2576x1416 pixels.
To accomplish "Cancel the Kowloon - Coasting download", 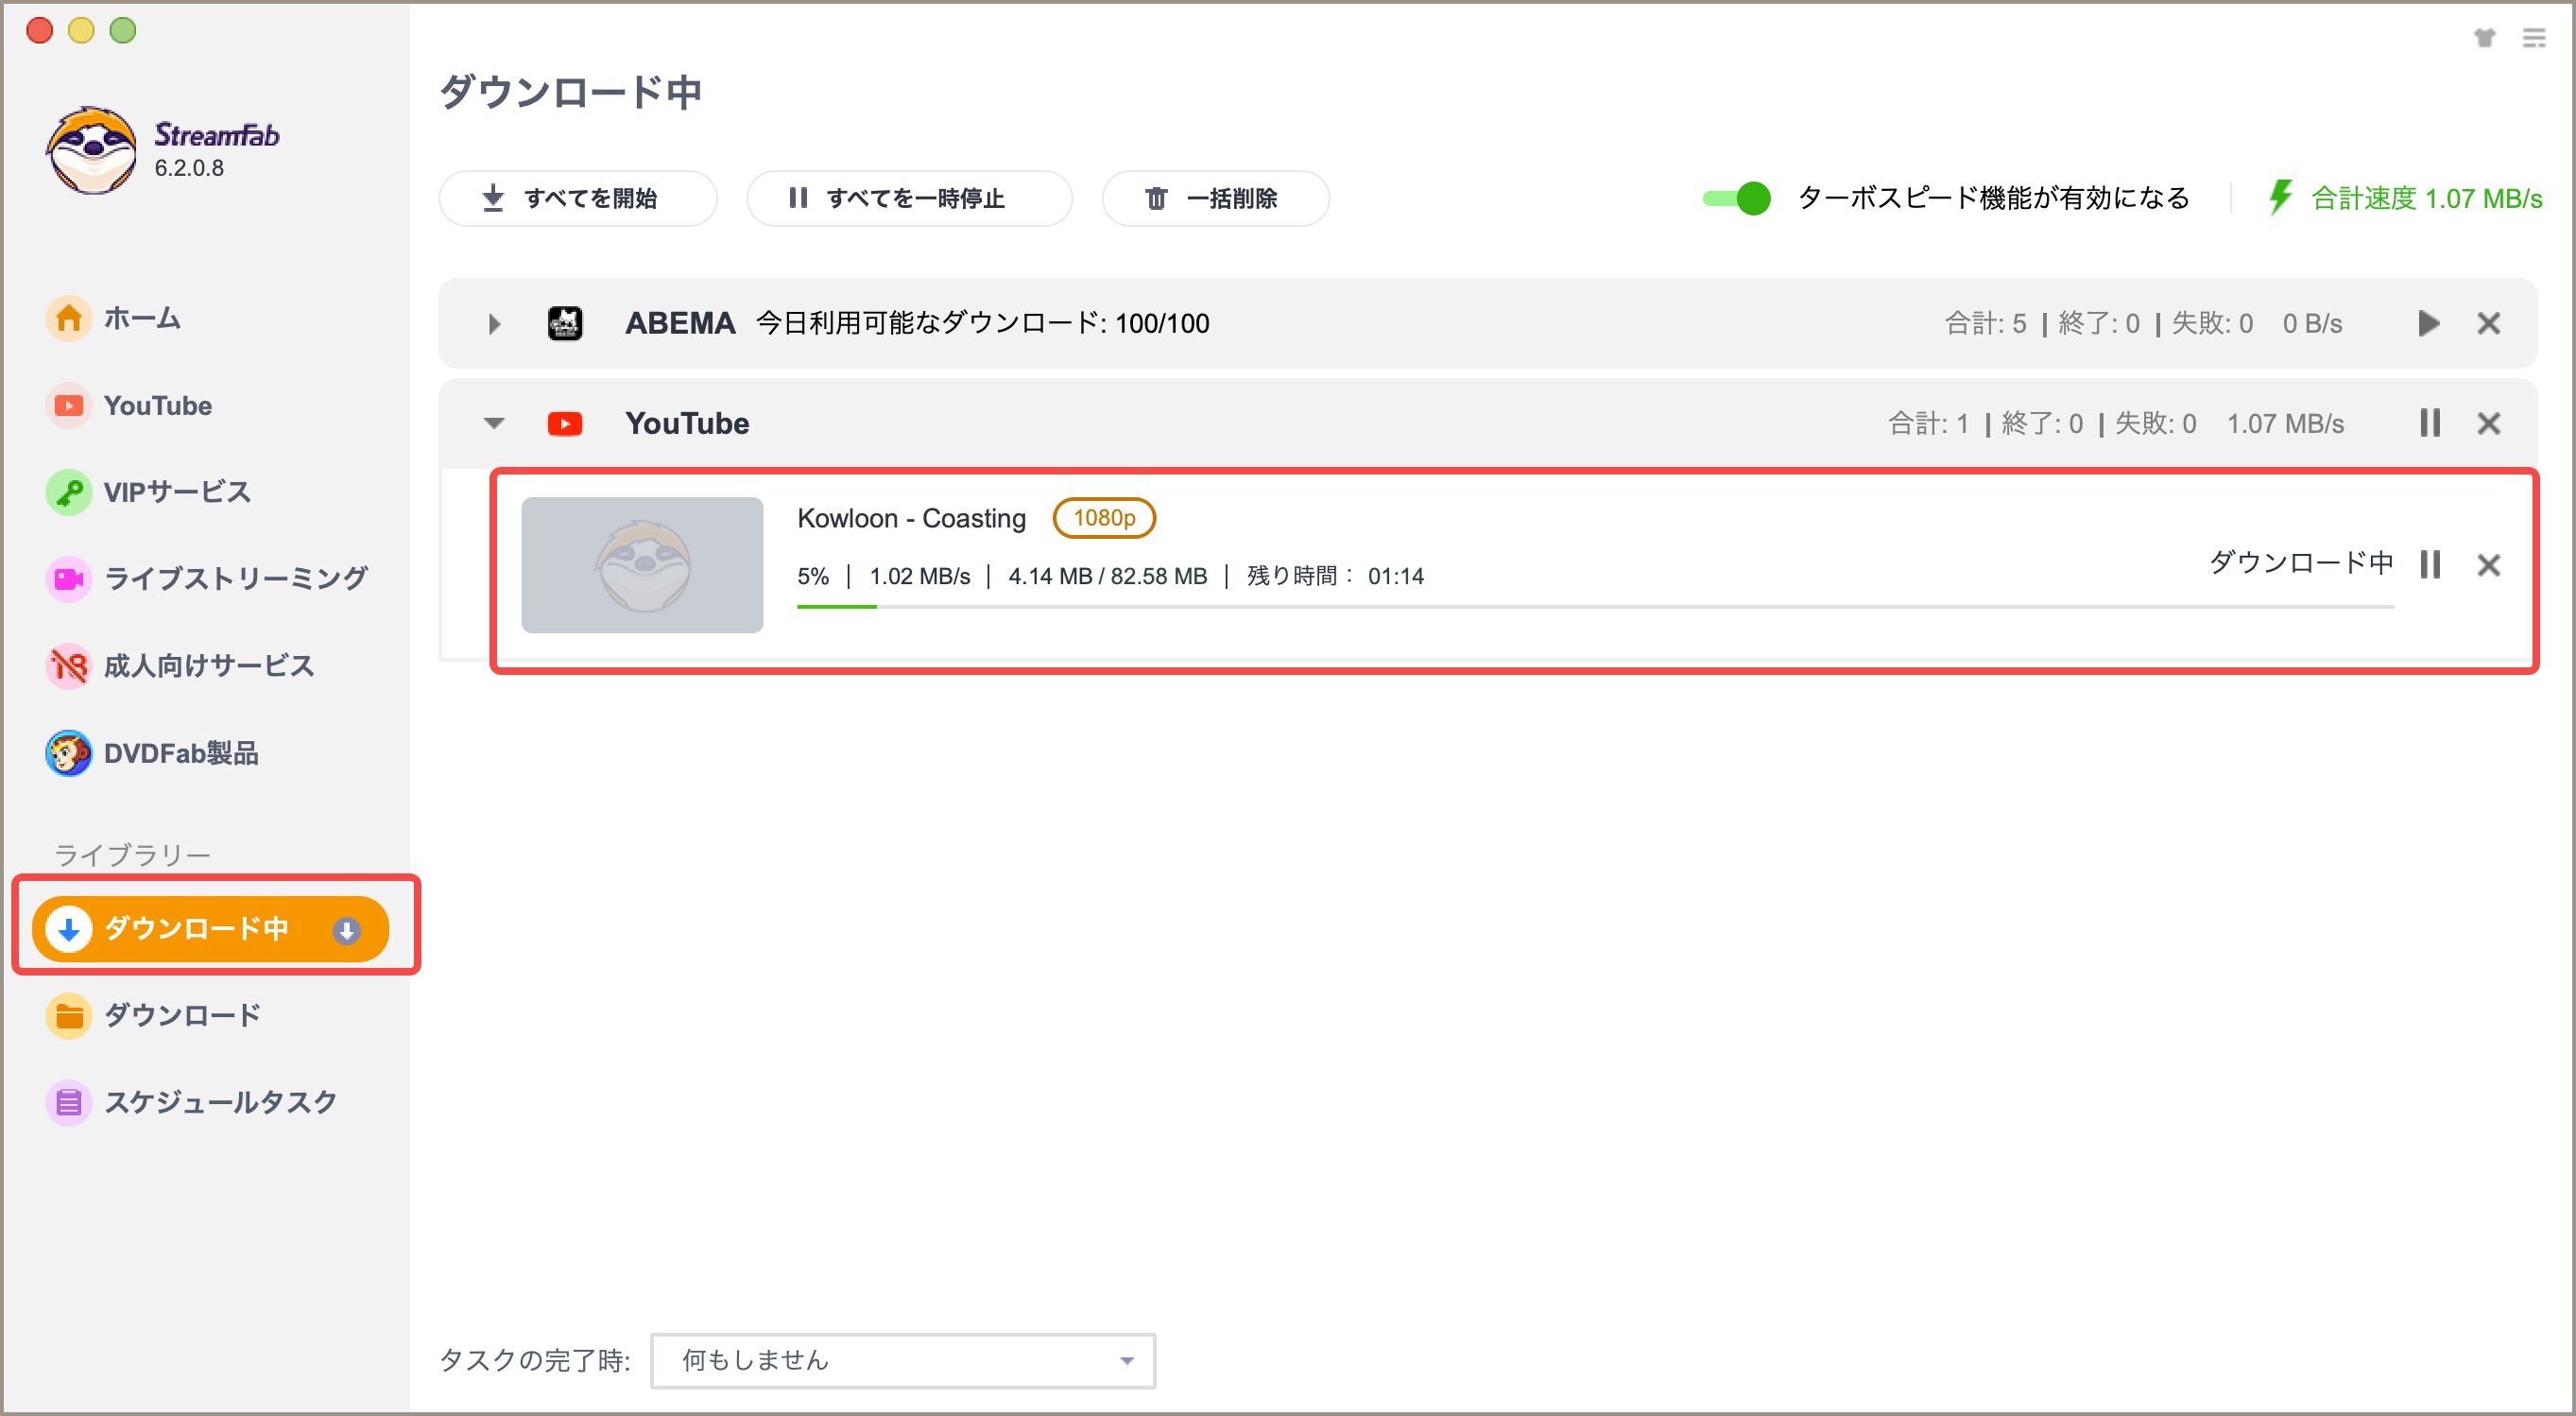I will tap(2489, 565).
